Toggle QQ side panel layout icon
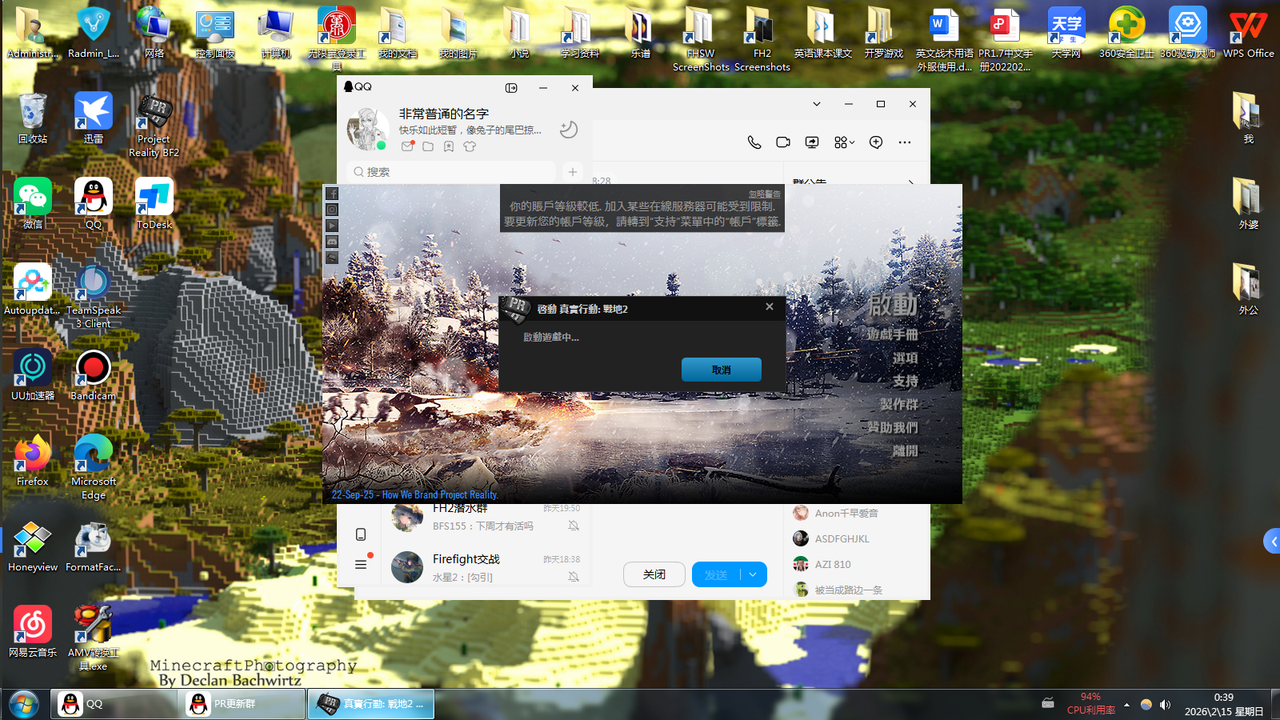This screenshot has width=1280, height=720. (x=512, y=88)
